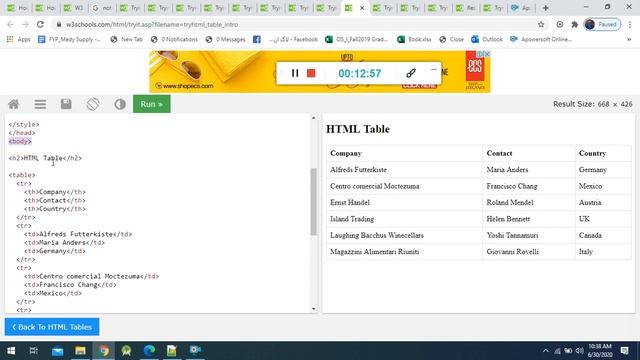The height and width of the screenshot is (360, 640).
Task: Pause the screen recording
Action: [x=295, y=73]
